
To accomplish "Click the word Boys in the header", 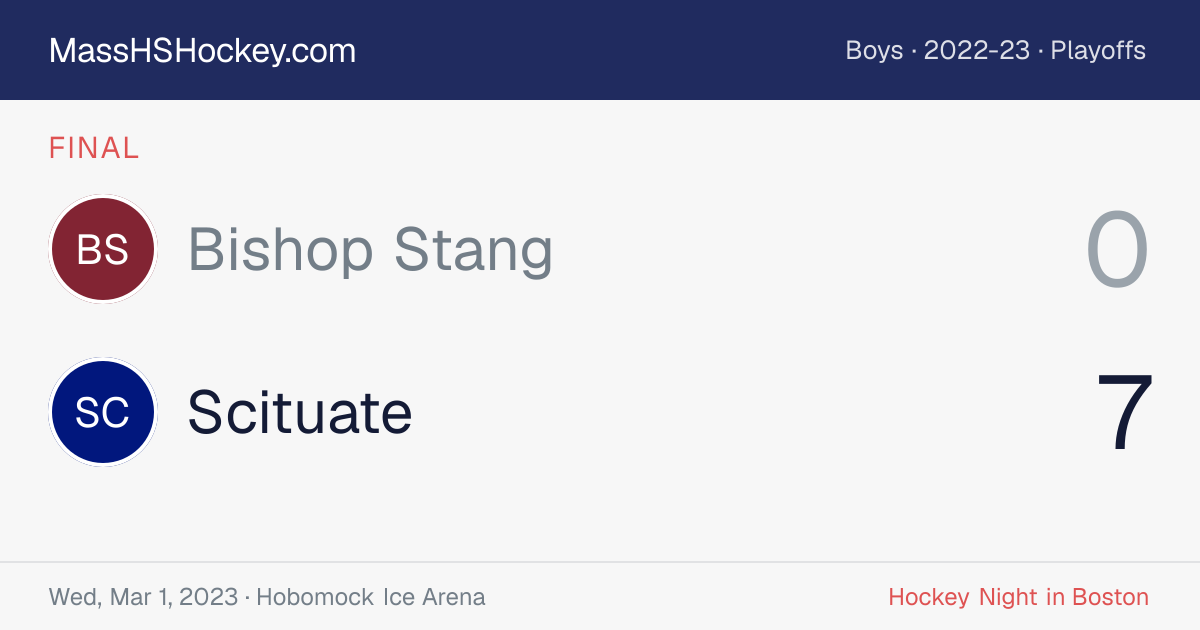I will pyautogui.click(x=875, y=50).
